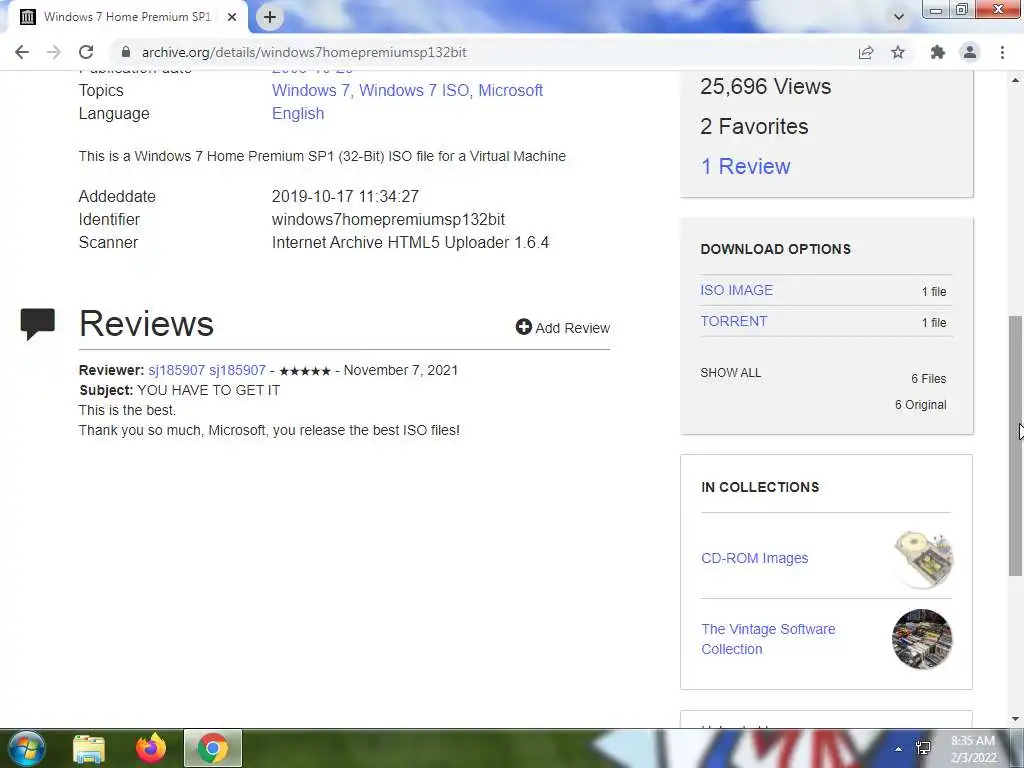Screen dimensions: 1024x768
Task: Launch Firefox from the taskbar
Action: click(151, 748)
